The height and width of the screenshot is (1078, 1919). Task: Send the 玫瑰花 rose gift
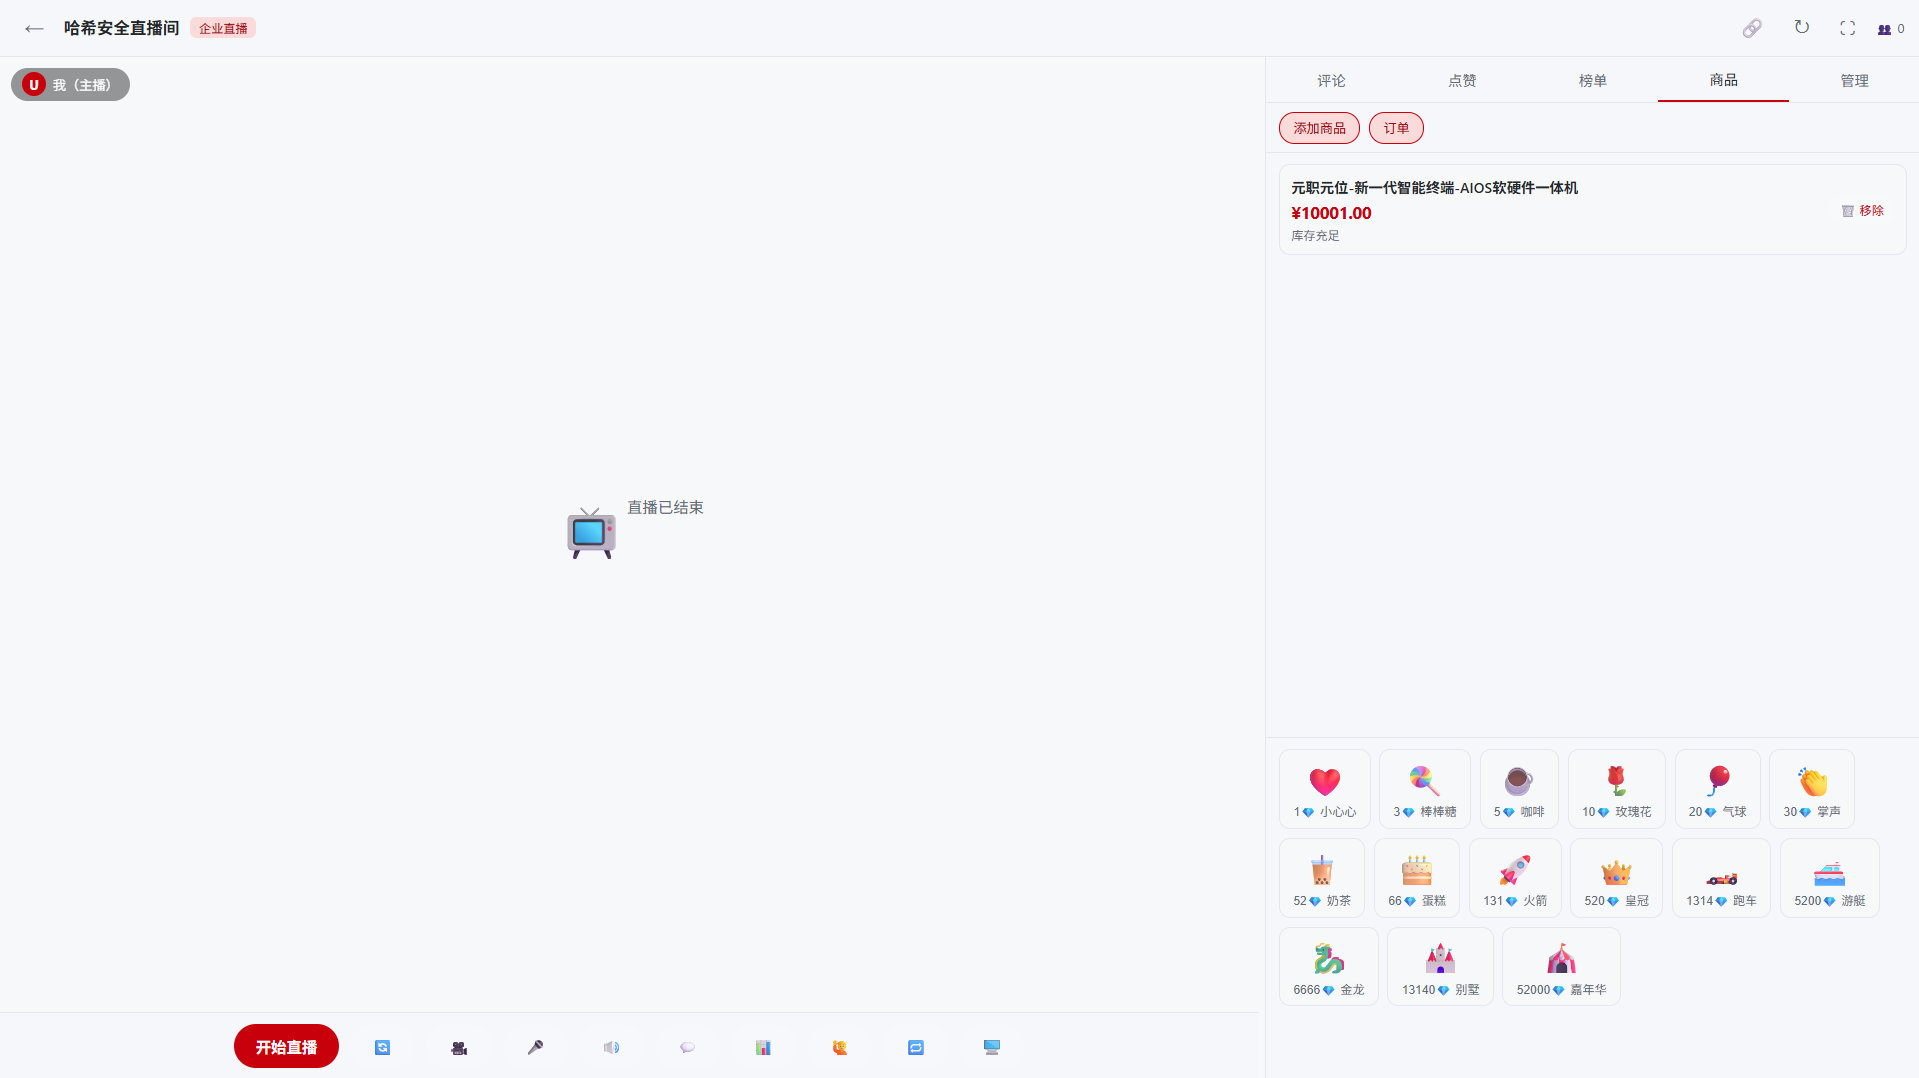[x=1617, y=789]
